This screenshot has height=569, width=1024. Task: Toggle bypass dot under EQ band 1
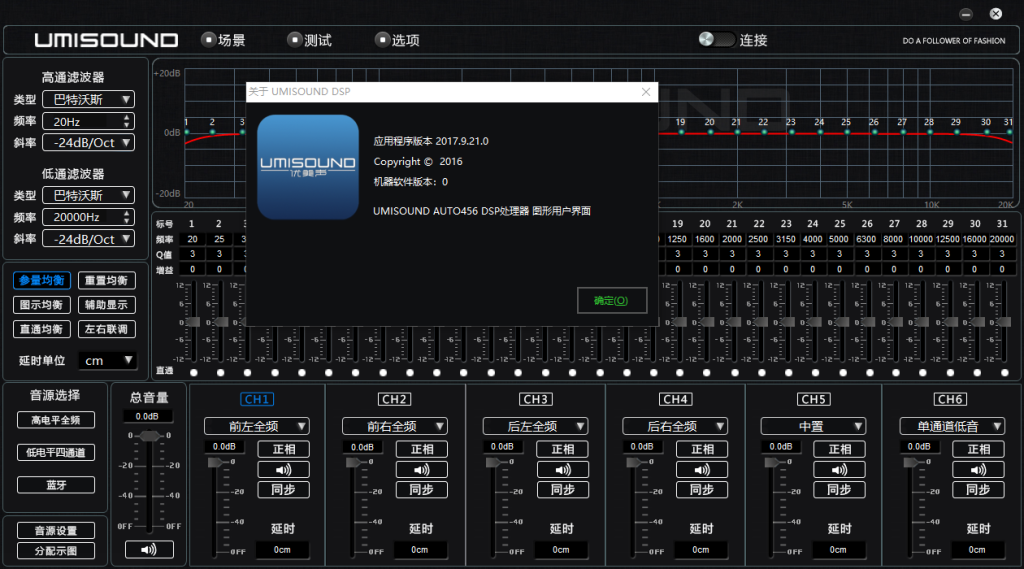click(x=193, y=372)
